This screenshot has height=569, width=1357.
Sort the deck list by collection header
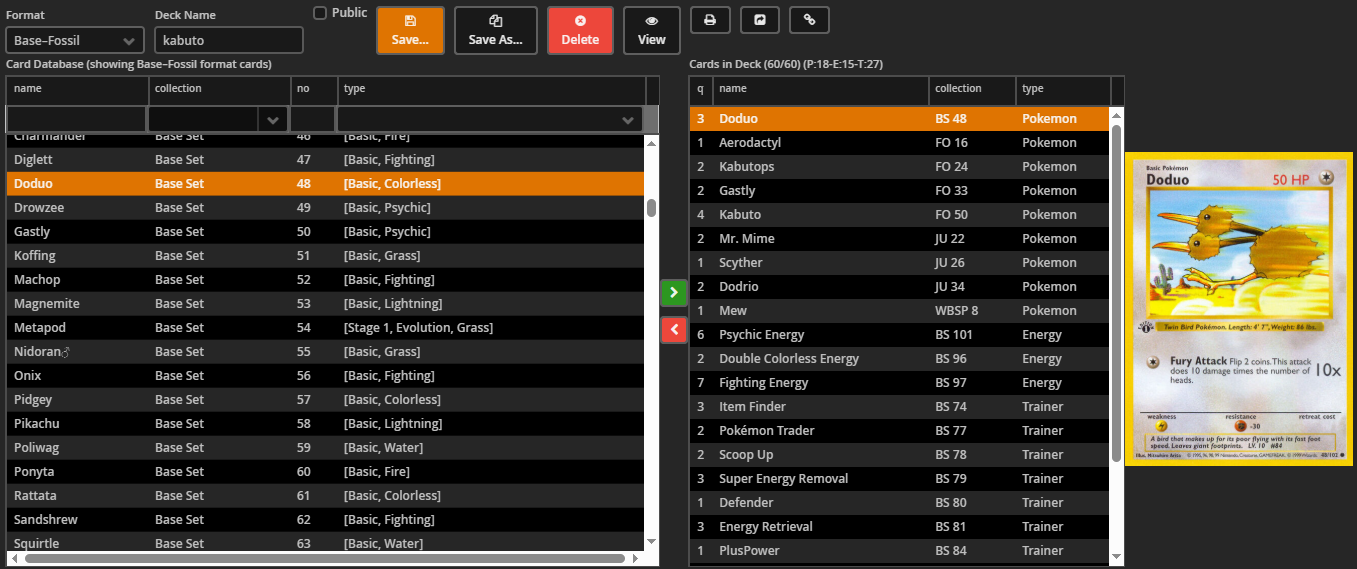[972, 89]
